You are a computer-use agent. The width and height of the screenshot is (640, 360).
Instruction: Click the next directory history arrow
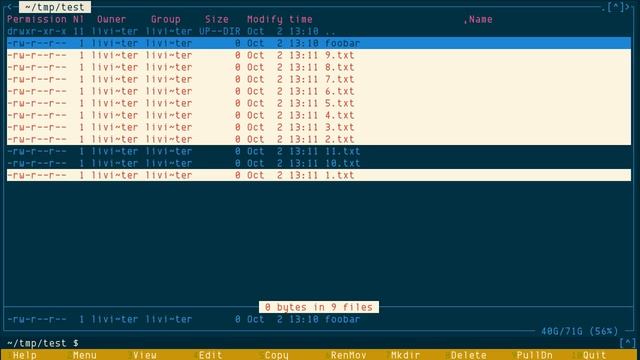click(627, 7)
